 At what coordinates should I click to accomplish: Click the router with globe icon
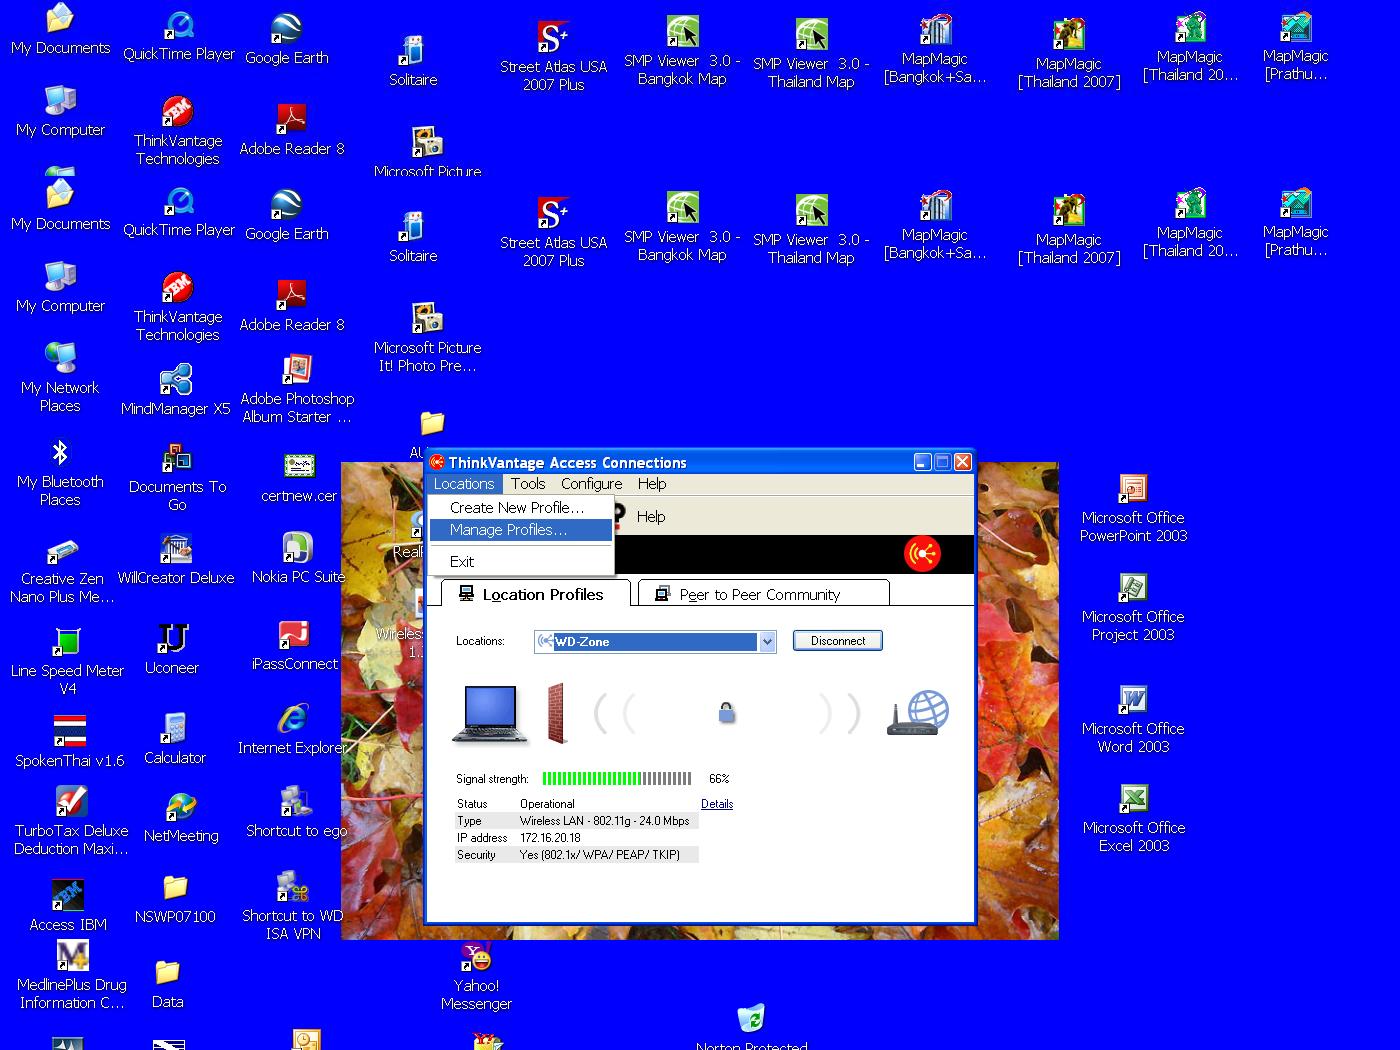(x=918, y=713)
